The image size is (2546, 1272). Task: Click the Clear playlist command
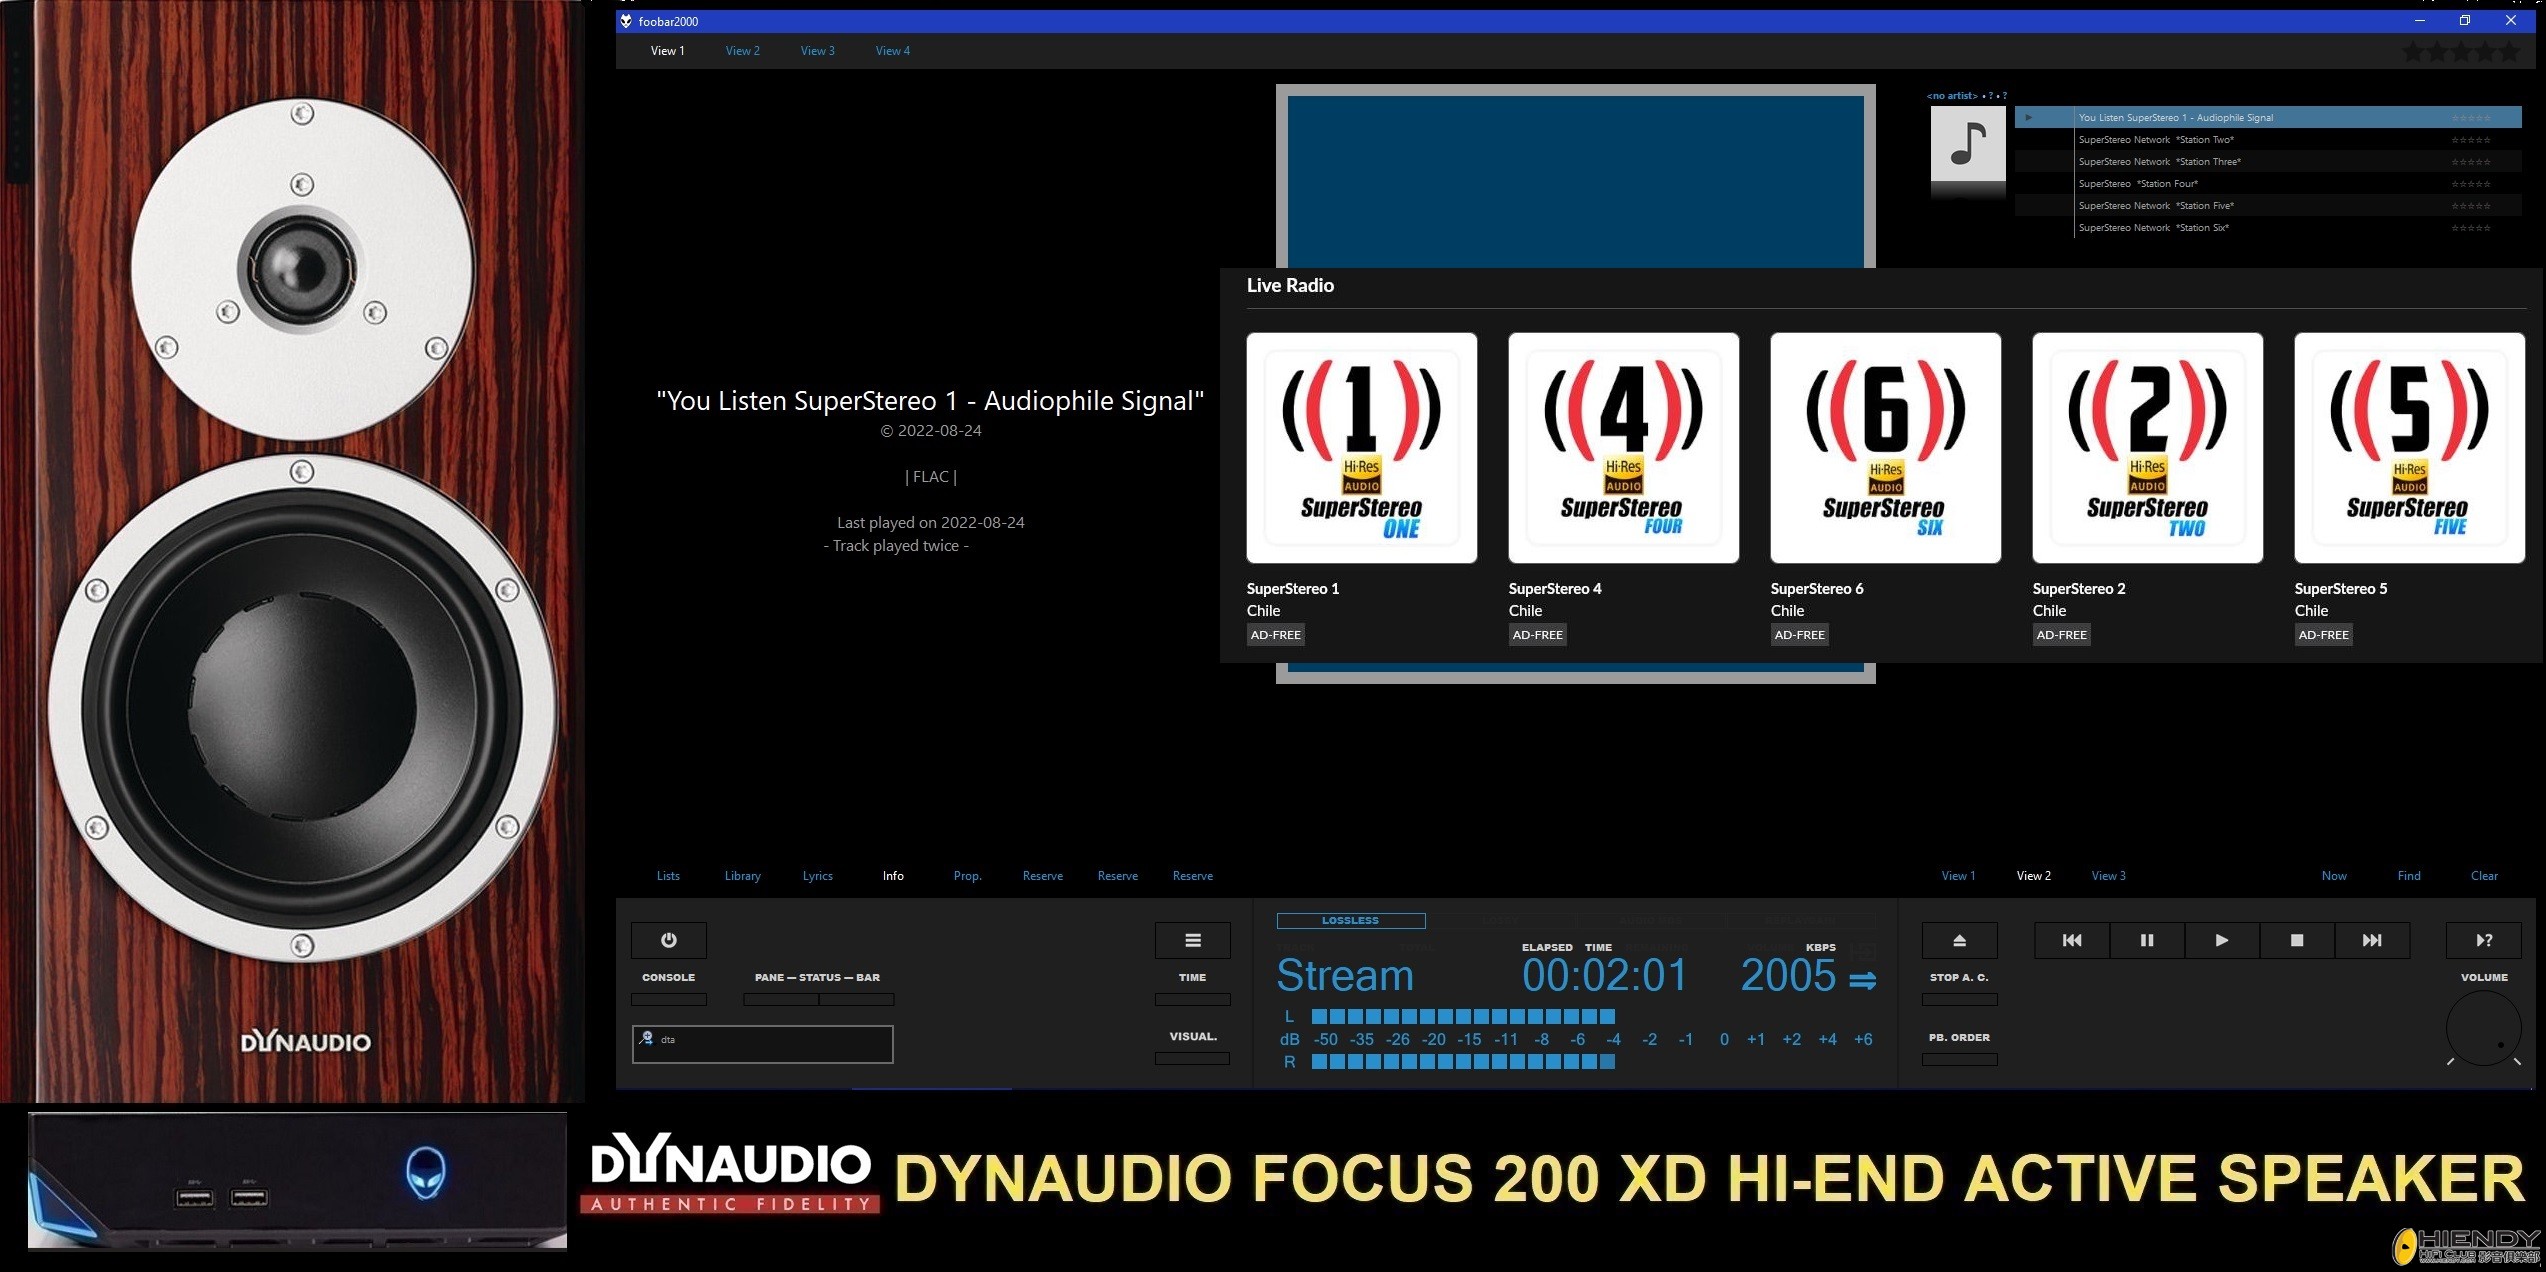click(2484, 875)
